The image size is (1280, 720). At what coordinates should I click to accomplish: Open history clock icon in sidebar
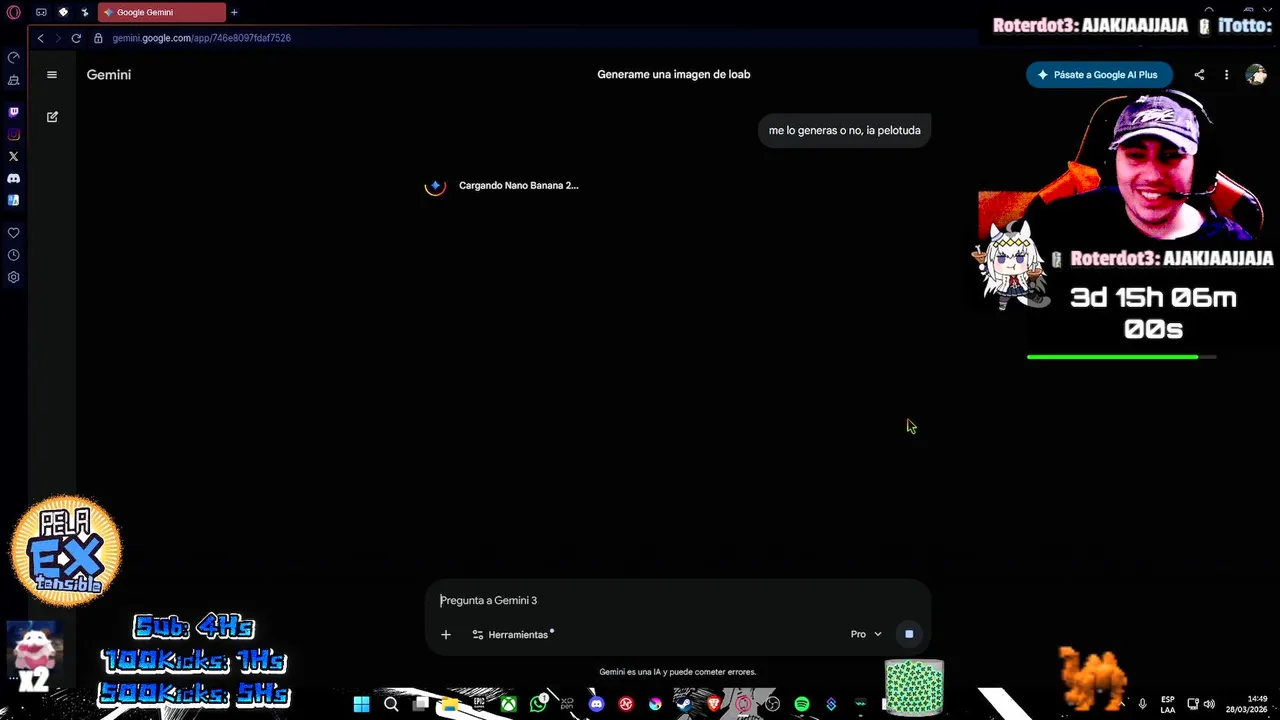pyautogui.click(x=13, y=255)
